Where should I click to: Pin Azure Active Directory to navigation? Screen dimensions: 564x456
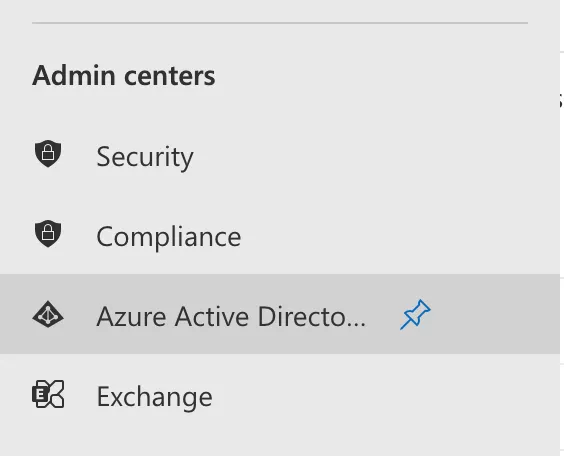pyautogui.click(x=415, y=314)
